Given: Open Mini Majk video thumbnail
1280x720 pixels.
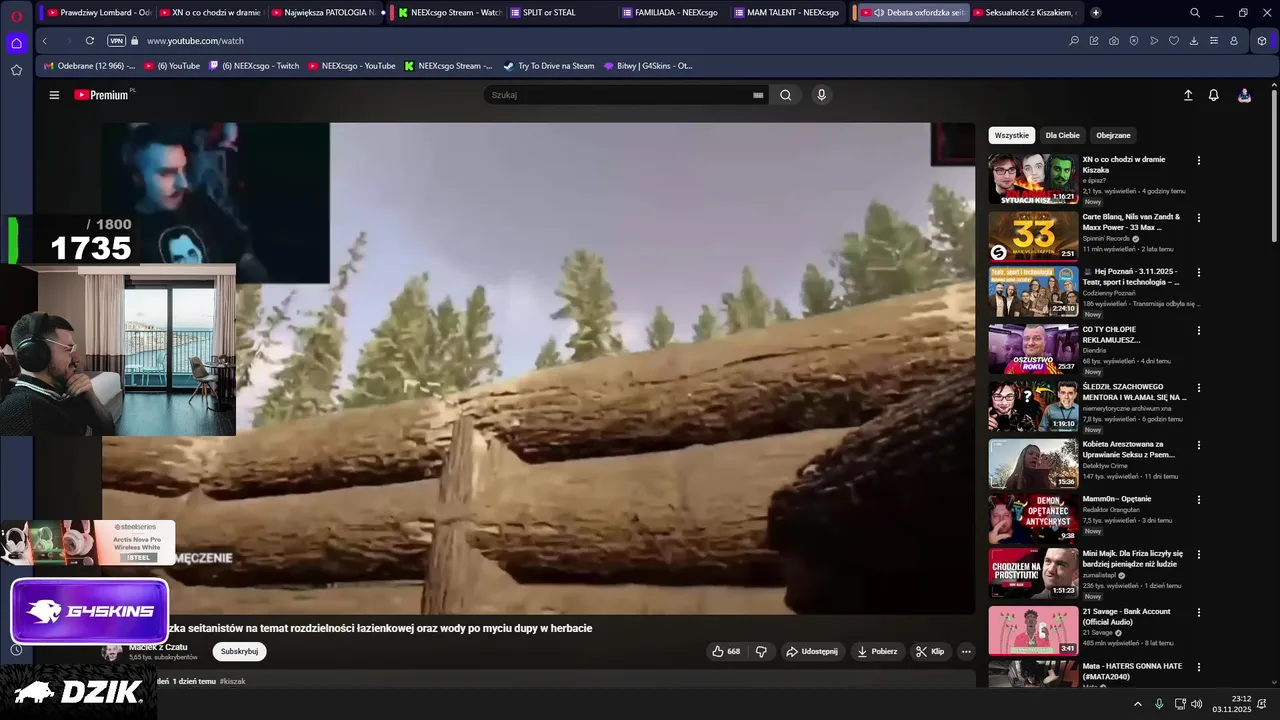Looking at the screenshot, I should tap(1033, 573).
